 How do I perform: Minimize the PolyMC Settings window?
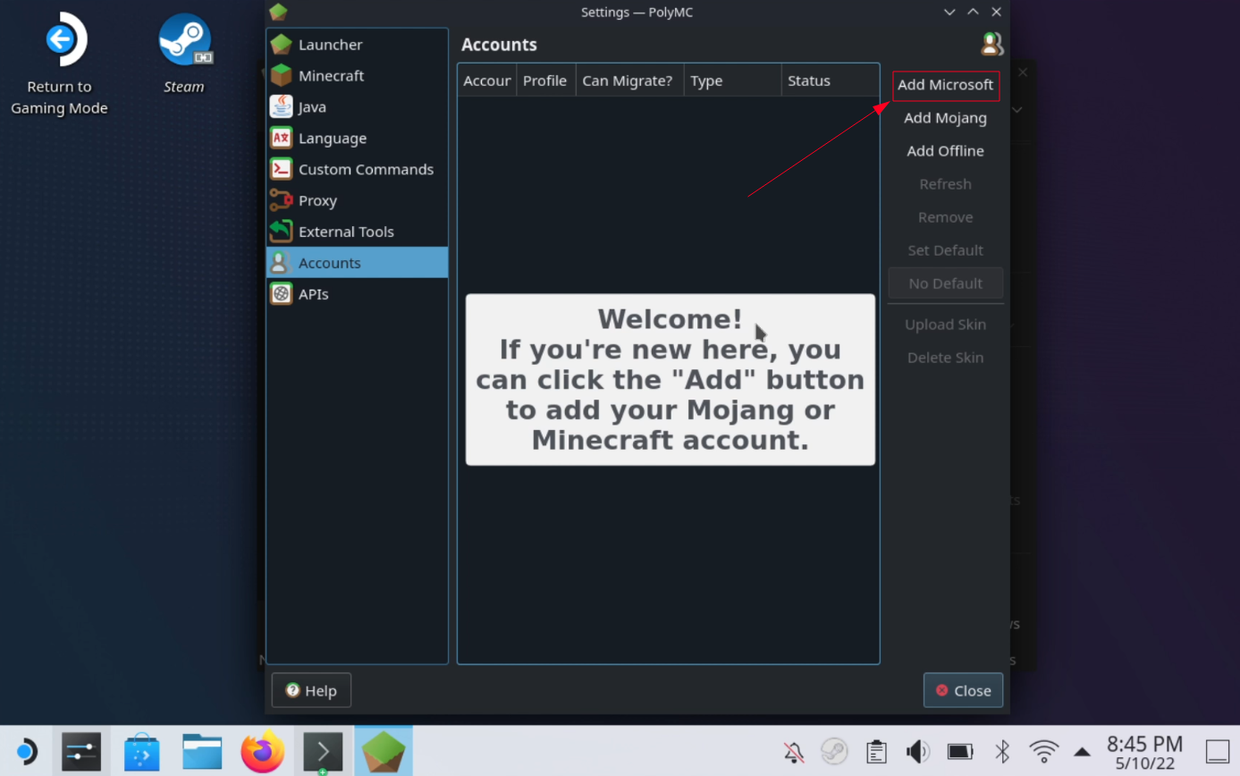click(949, 12)
